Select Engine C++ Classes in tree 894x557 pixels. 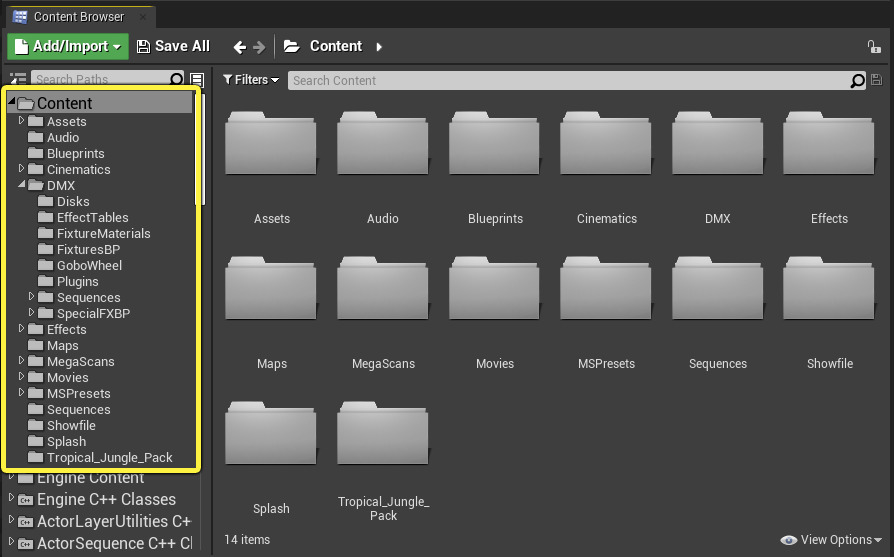click(x=106, y=499)
